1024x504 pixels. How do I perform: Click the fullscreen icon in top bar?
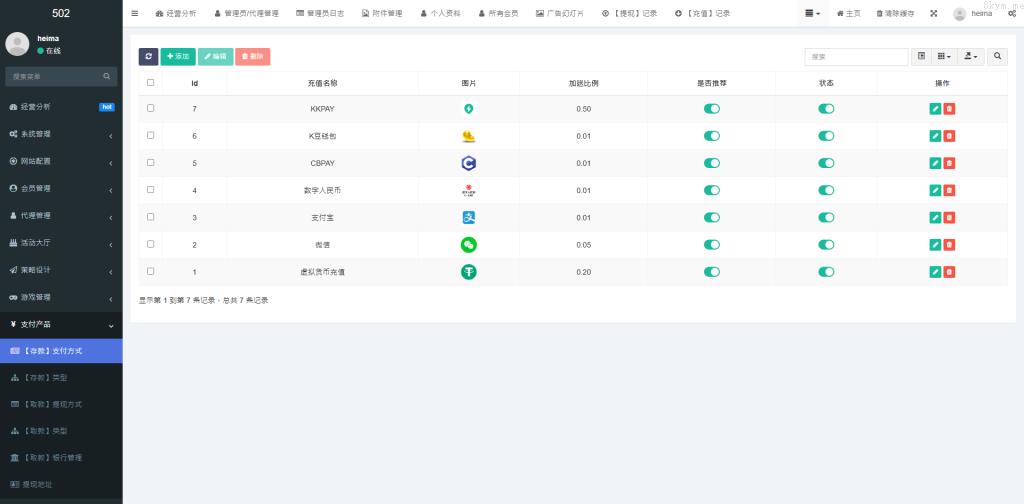tap(934, 14)
